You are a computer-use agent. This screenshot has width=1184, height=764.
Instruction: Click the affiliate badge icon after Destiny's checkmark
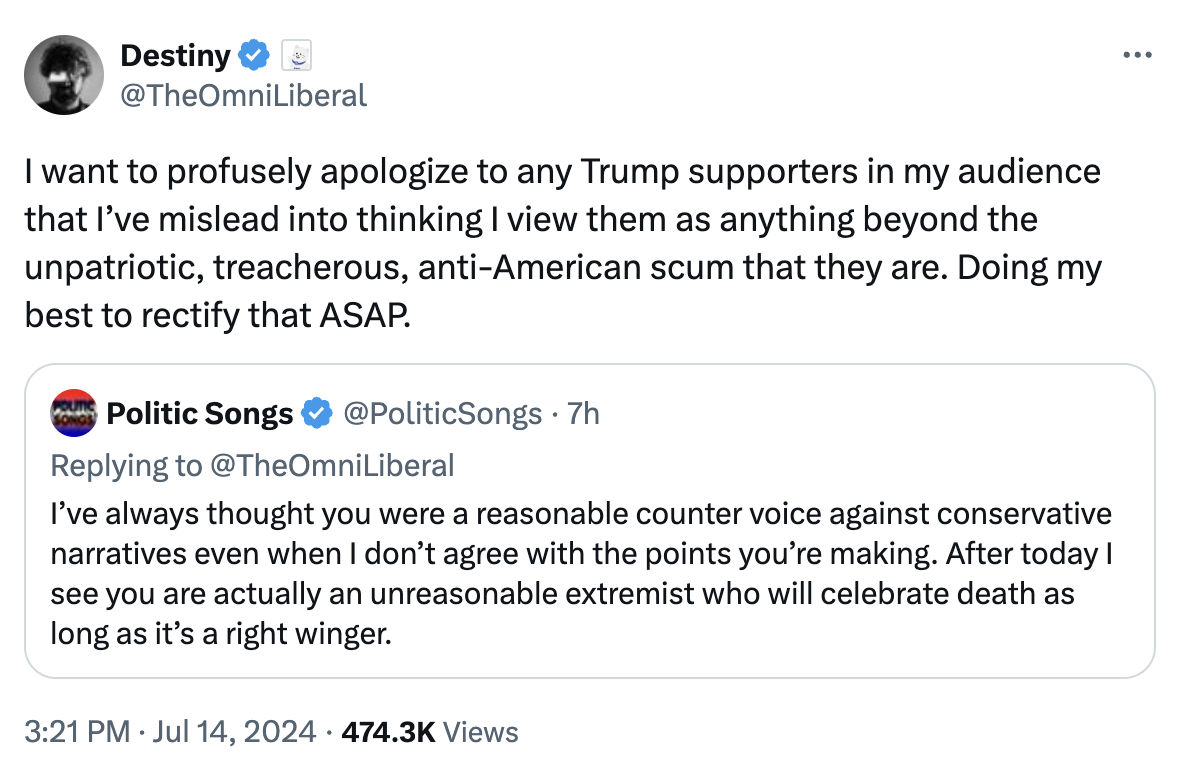pyautogui.click(x=297, y=56)
